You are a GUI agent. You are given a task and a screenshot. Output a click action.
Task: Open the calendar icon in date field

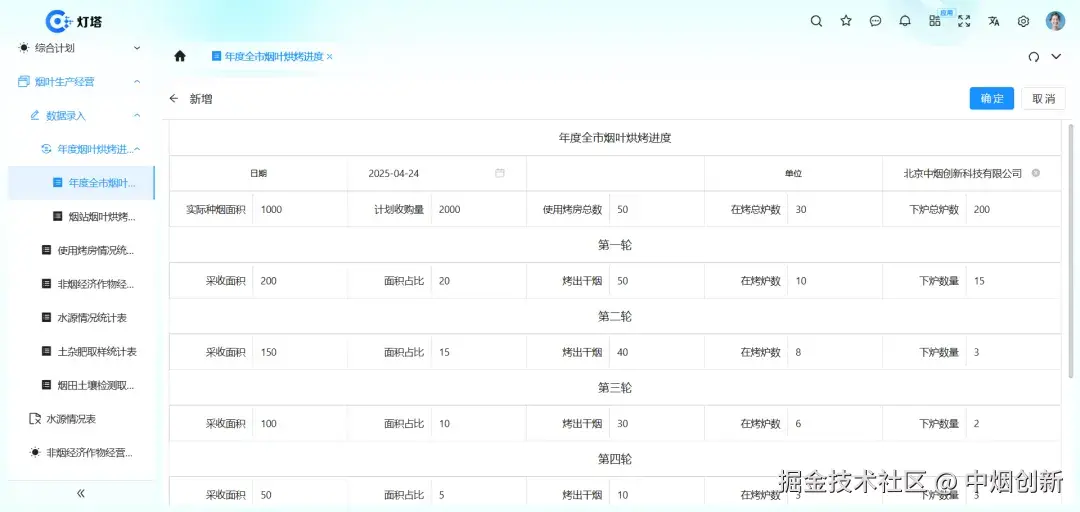[x=500, y=173]
